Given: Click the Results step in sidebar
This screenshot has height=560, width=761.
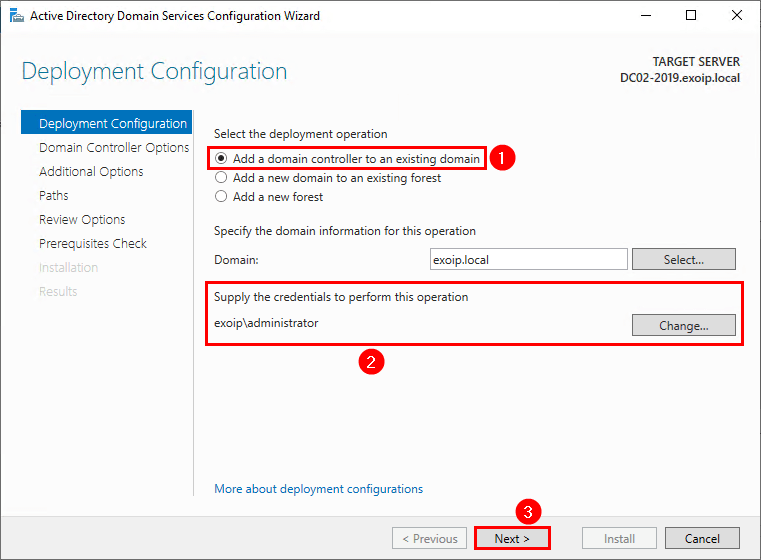Looking at the screenshot, I should (x=58, y=291).
